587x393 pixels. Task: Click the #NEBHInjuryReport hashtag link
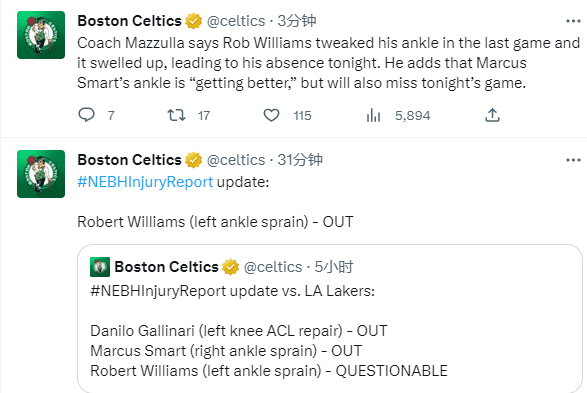tap(145, 182)
